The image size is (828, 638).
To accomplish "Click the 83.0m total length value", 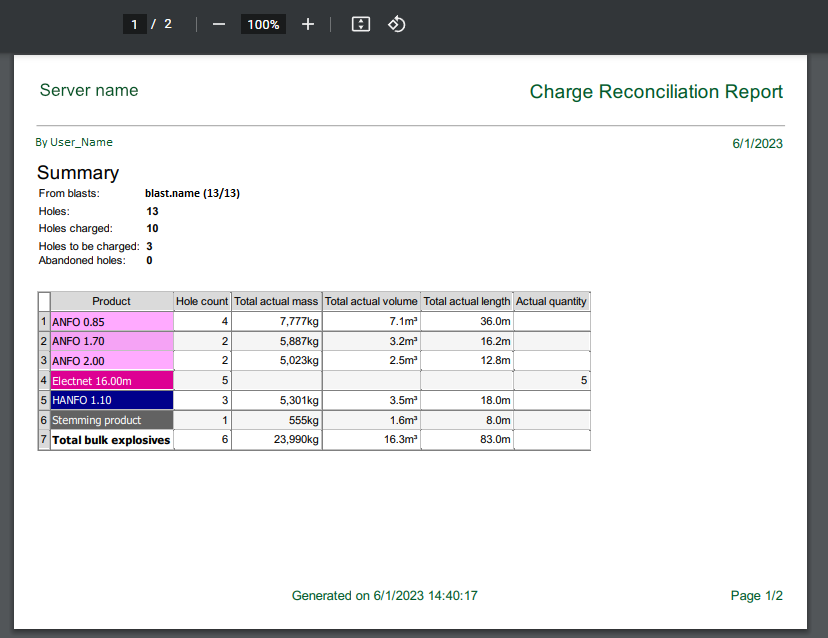I will coord(495,439).
